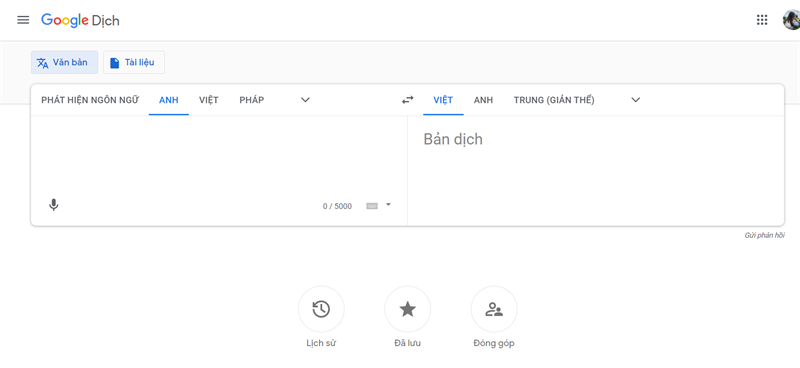Click the Văn bản text mode button
This screenshot has width=800, height=368.
coord(64,62)
